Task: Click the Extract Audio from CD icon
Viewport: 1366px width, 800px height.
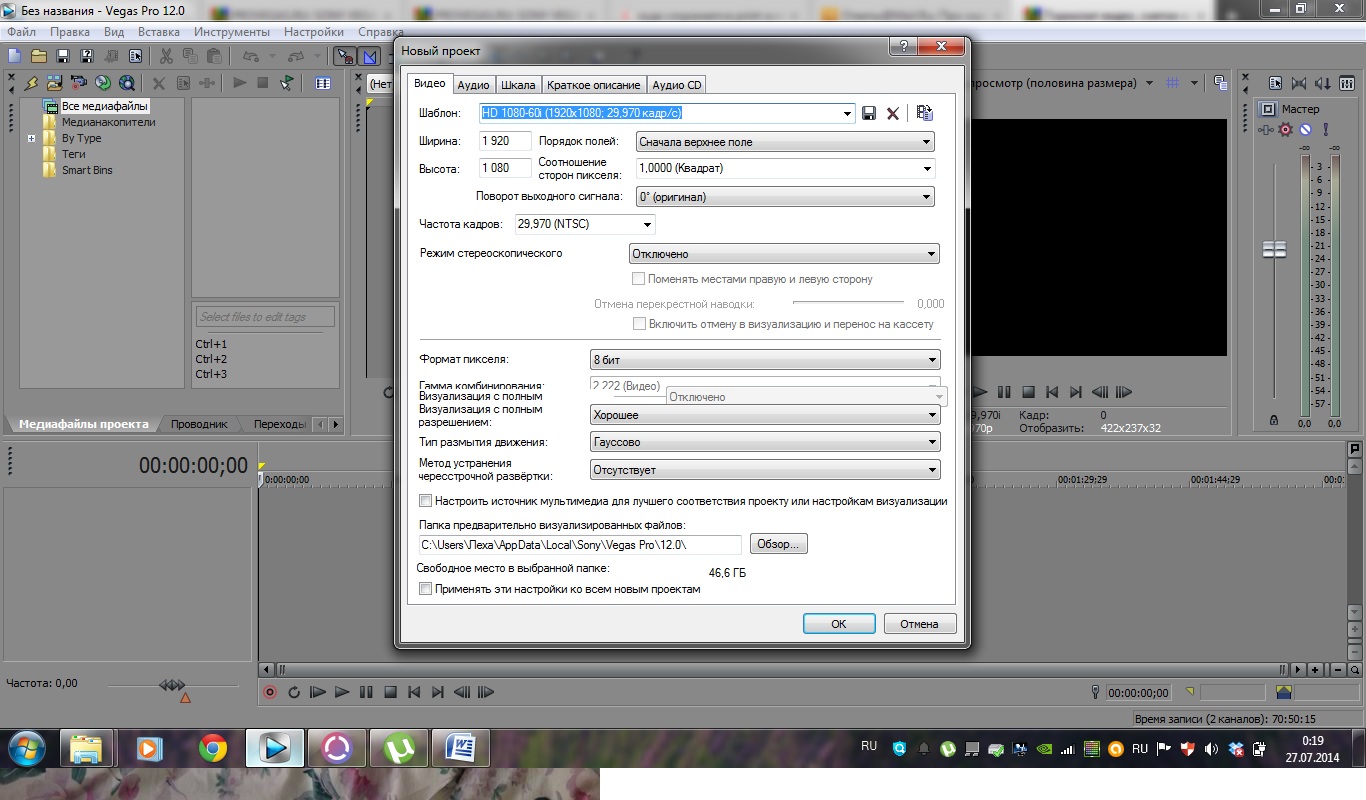Action: (x=103, y=83)
